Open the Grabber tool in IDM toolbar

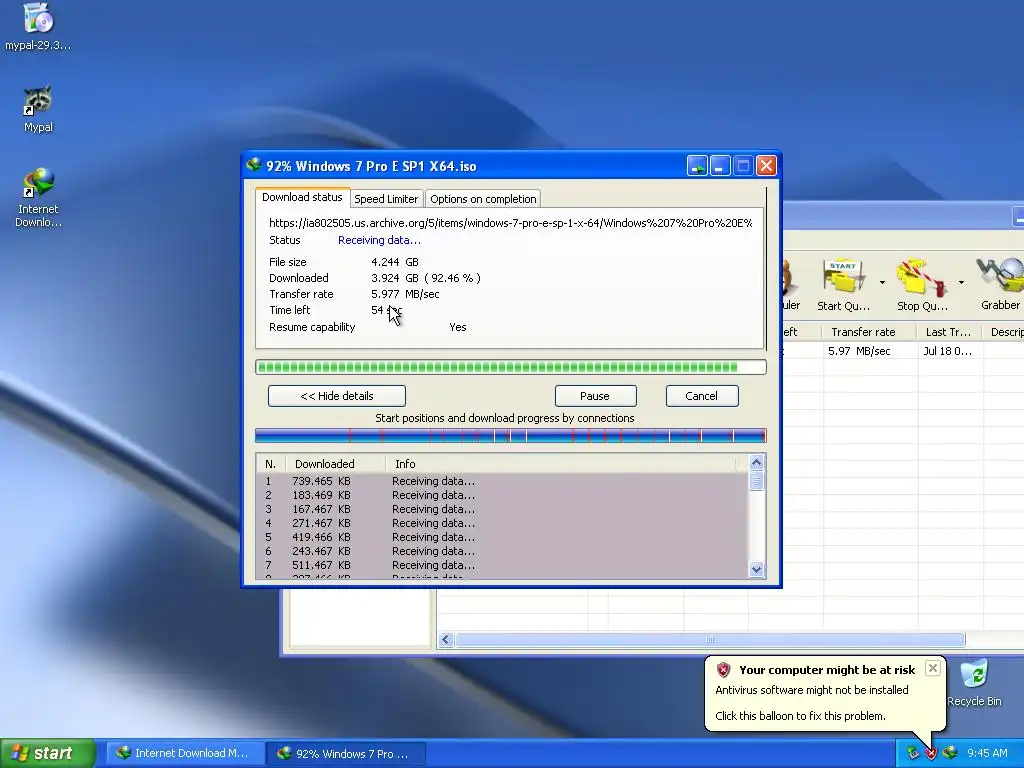[1000, 285]
